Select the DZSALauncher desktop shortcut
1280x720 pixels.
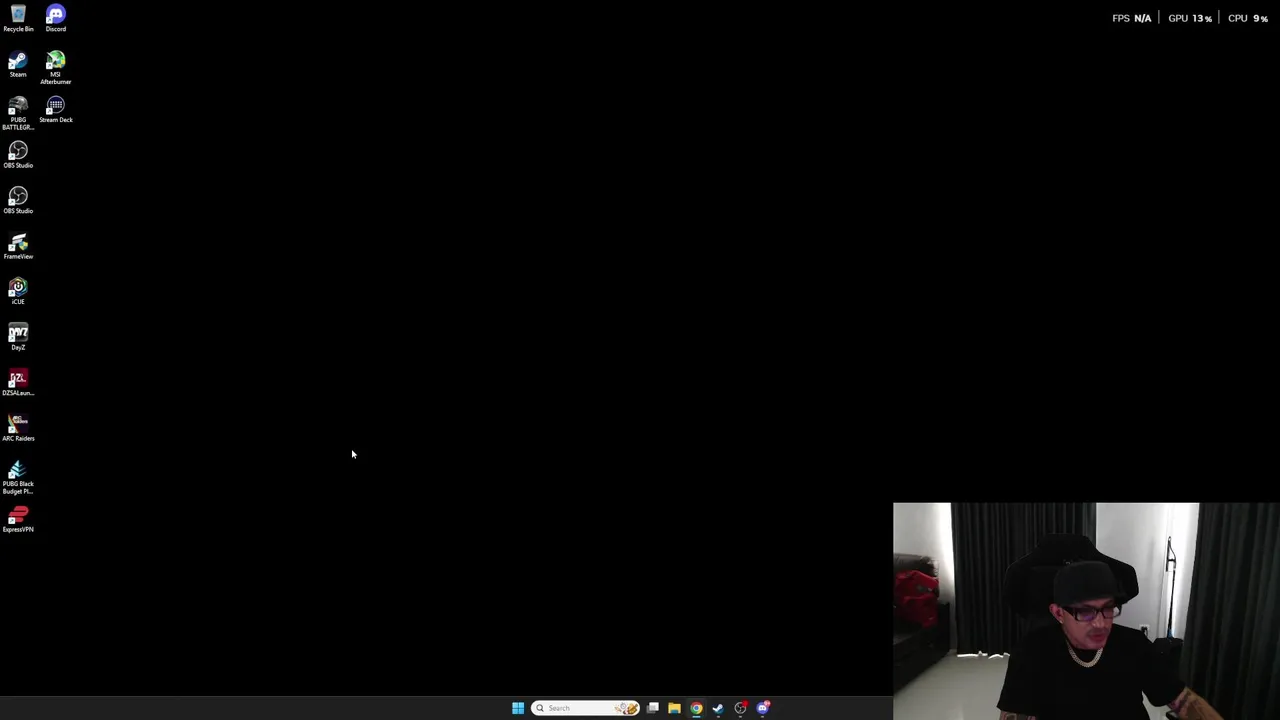tap(18, 383)
